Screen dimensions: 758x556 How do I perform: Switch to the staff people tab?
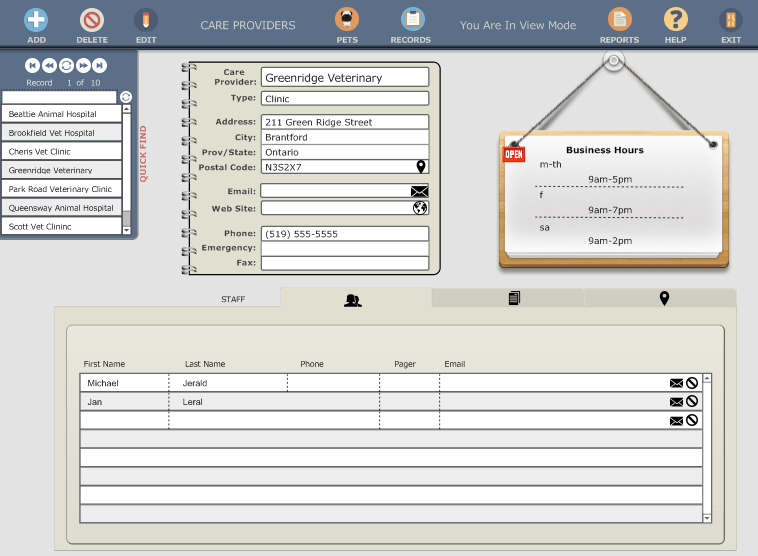(x=353, y=299)
